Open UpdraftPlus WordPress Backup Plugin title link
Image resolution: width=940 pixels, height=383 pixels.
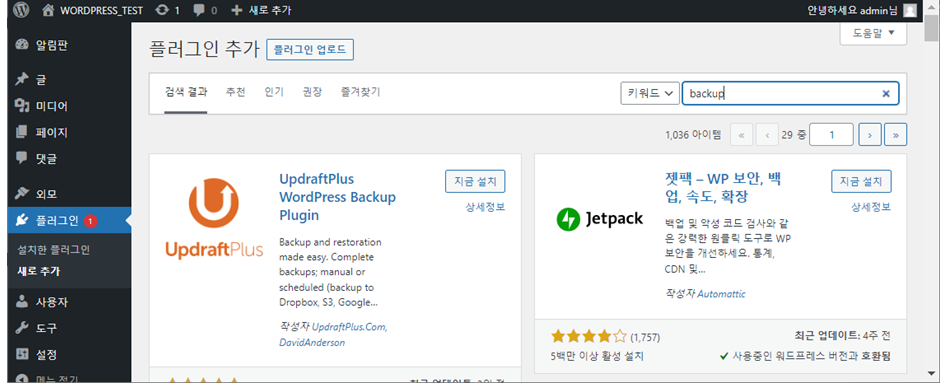[x=338, y=197]
